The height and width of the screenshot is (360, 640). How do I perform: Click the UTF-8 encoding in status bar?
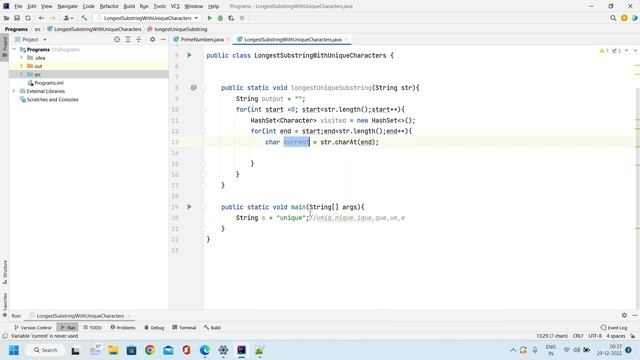pos(595,336)
